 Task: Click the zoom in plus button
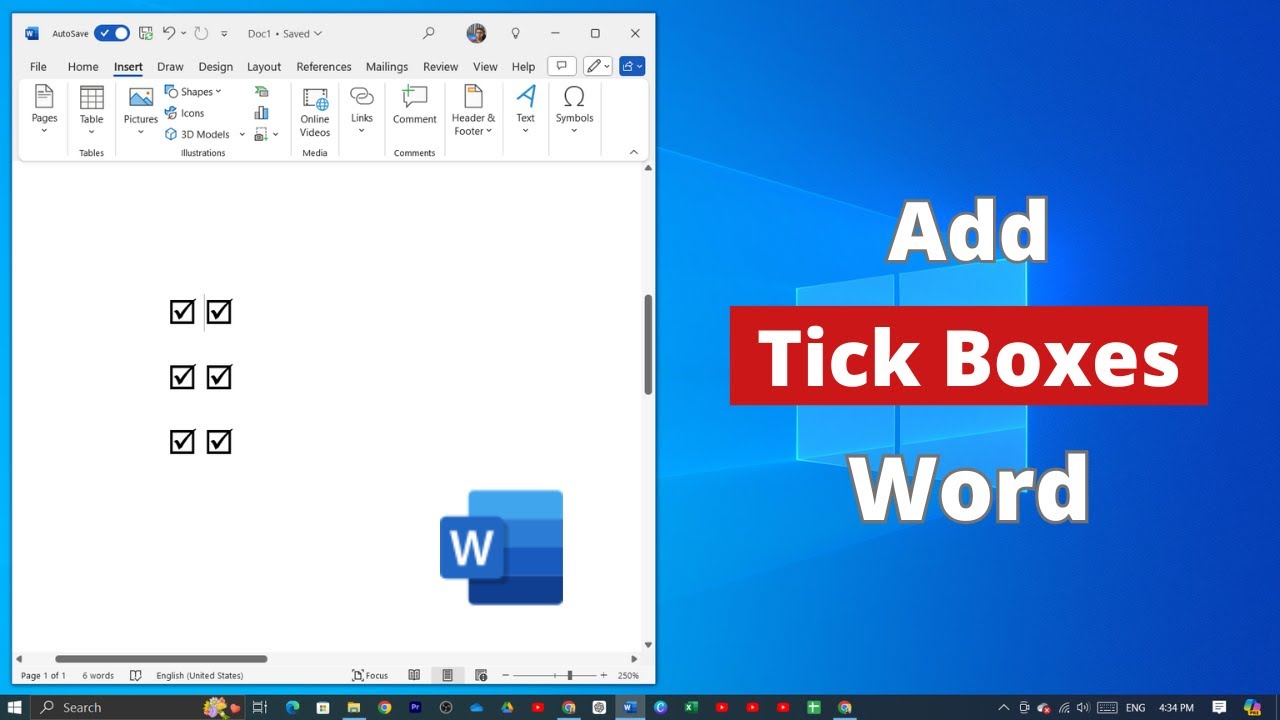(x=604, y=675)
